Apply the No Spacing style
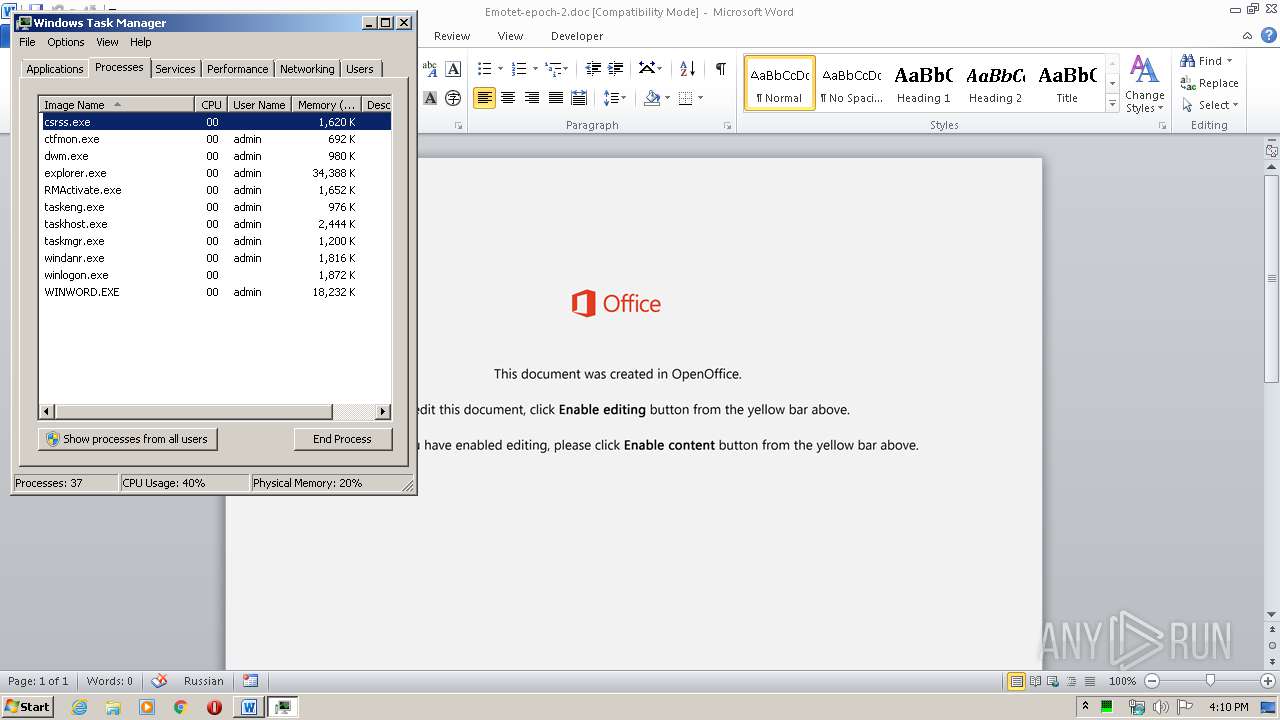 tap(851, 83)
